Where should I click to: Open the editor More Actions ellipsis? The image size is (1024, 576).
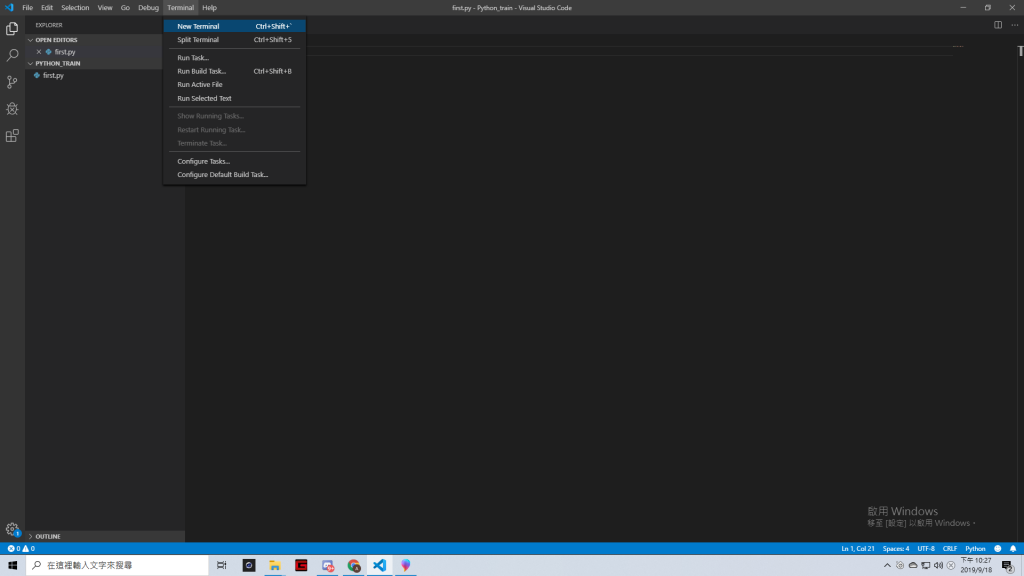click(x=1014, y=25)
